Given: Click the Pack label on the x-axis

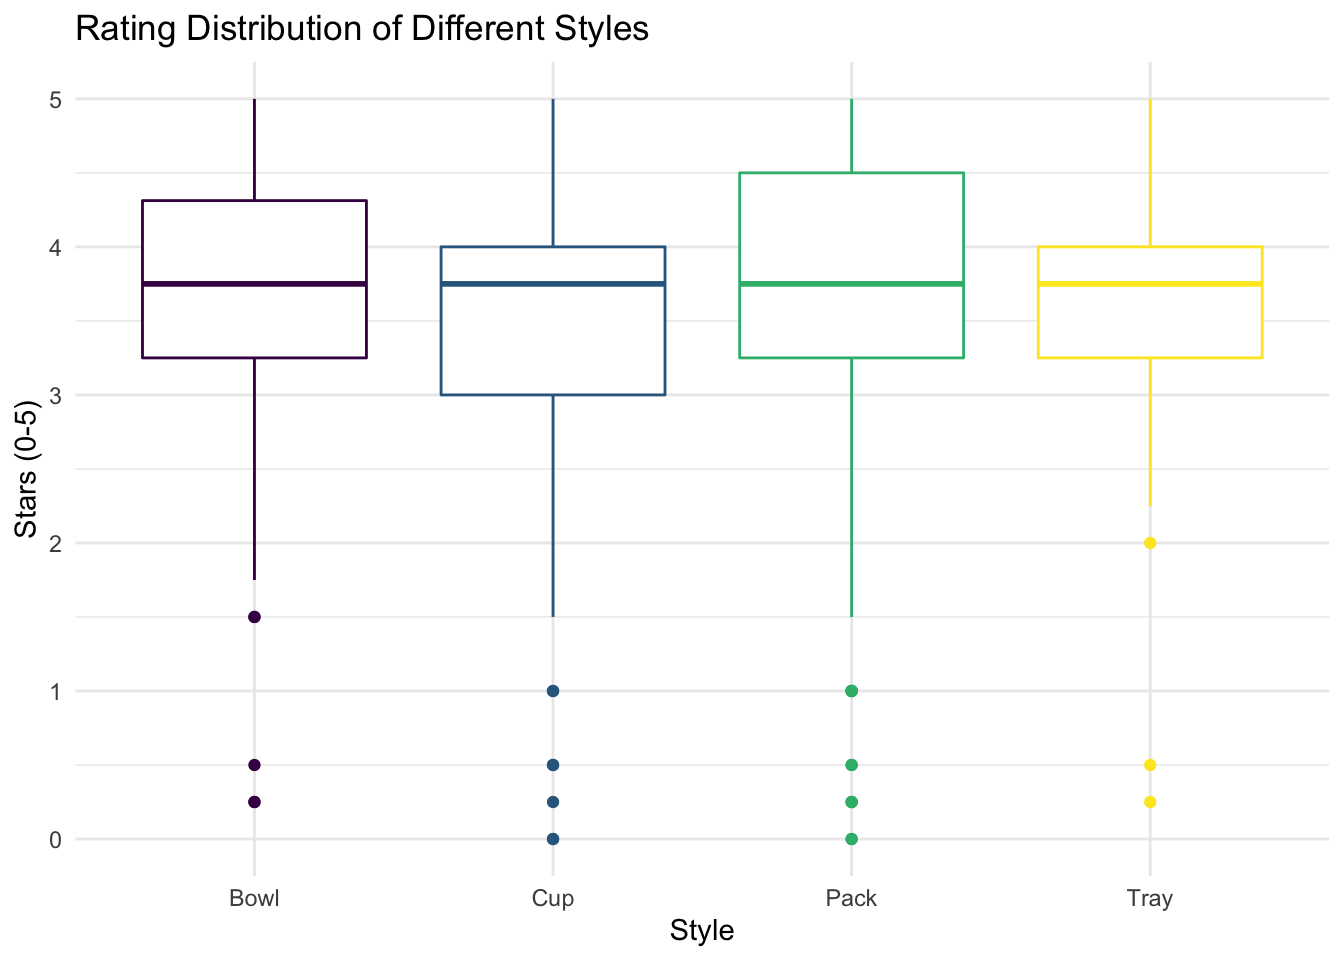Looking at the screenshot, I should coord(851,897).
